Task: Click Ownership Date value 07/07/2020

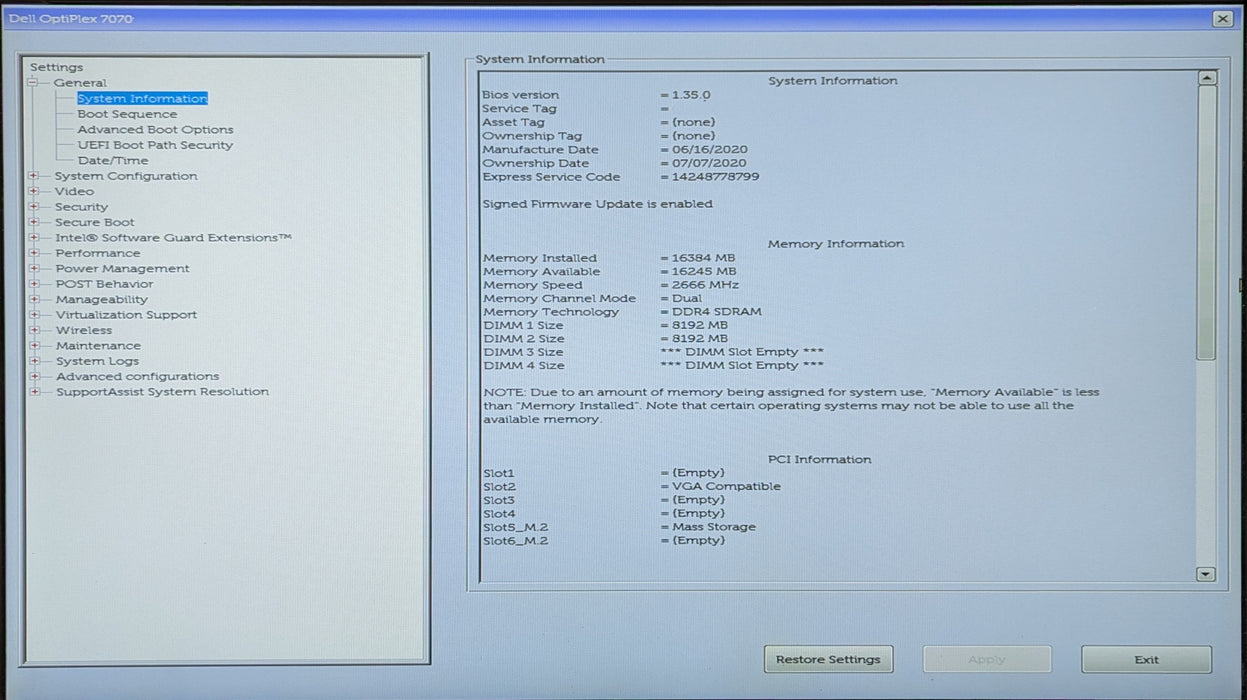Action: click(709, 163)
